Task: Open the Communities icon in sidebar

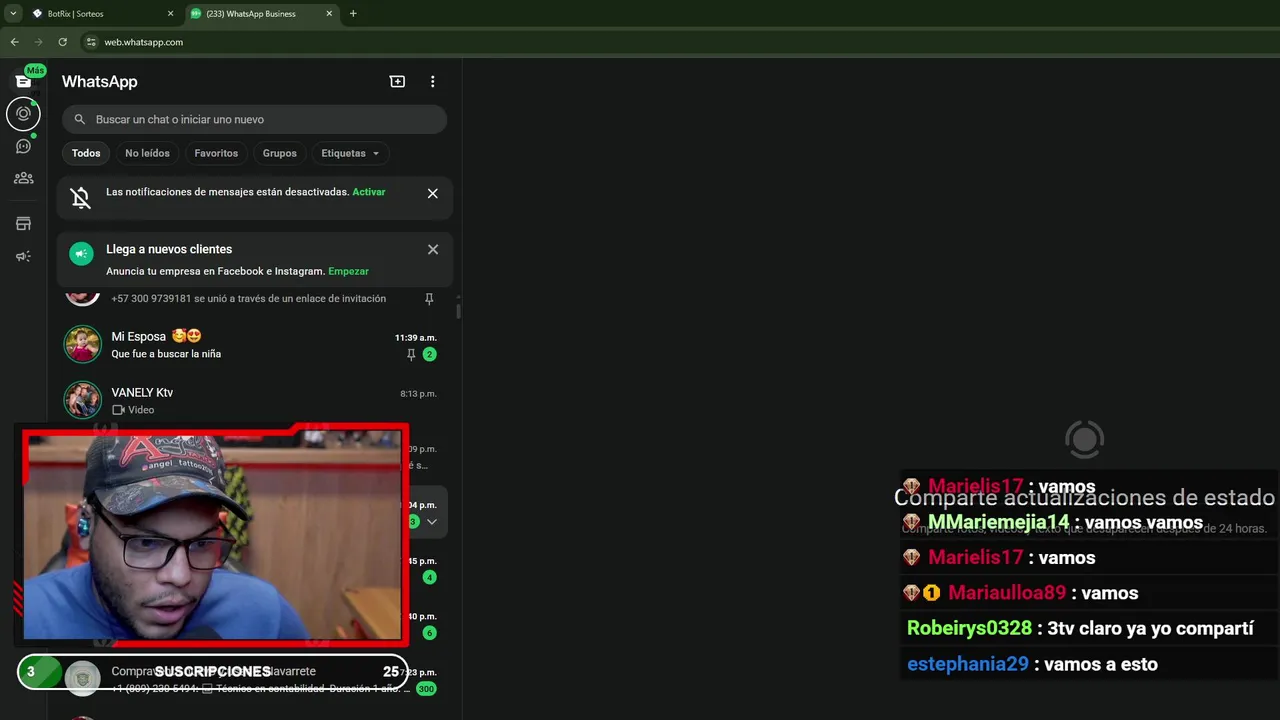Action: point(23,178)
